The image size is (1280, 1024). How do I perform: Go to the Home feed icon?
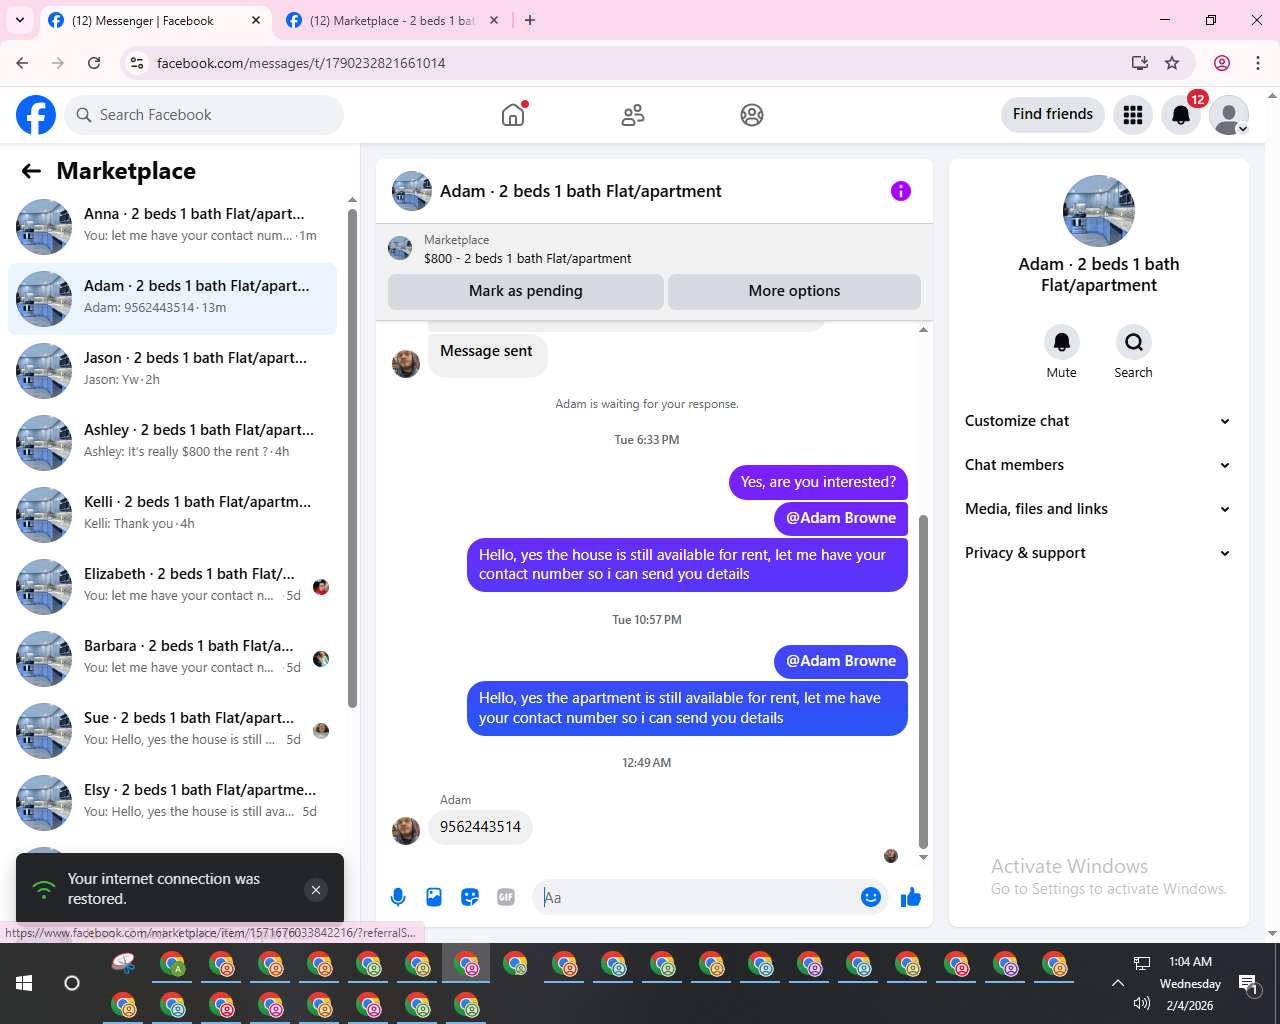(x=513, y=115)
